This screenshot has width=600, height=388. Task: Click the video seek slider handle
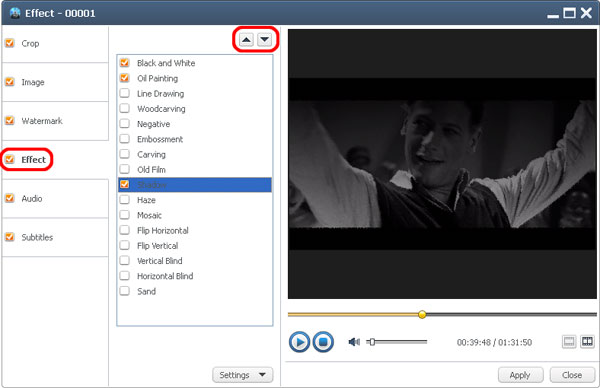point(422,314)
